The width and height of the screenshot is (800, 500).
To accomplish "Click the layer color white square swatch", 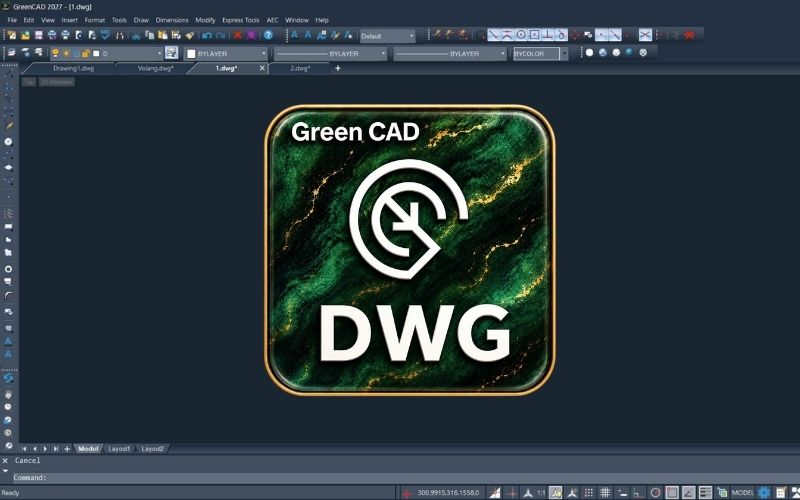I will [96, 53].
